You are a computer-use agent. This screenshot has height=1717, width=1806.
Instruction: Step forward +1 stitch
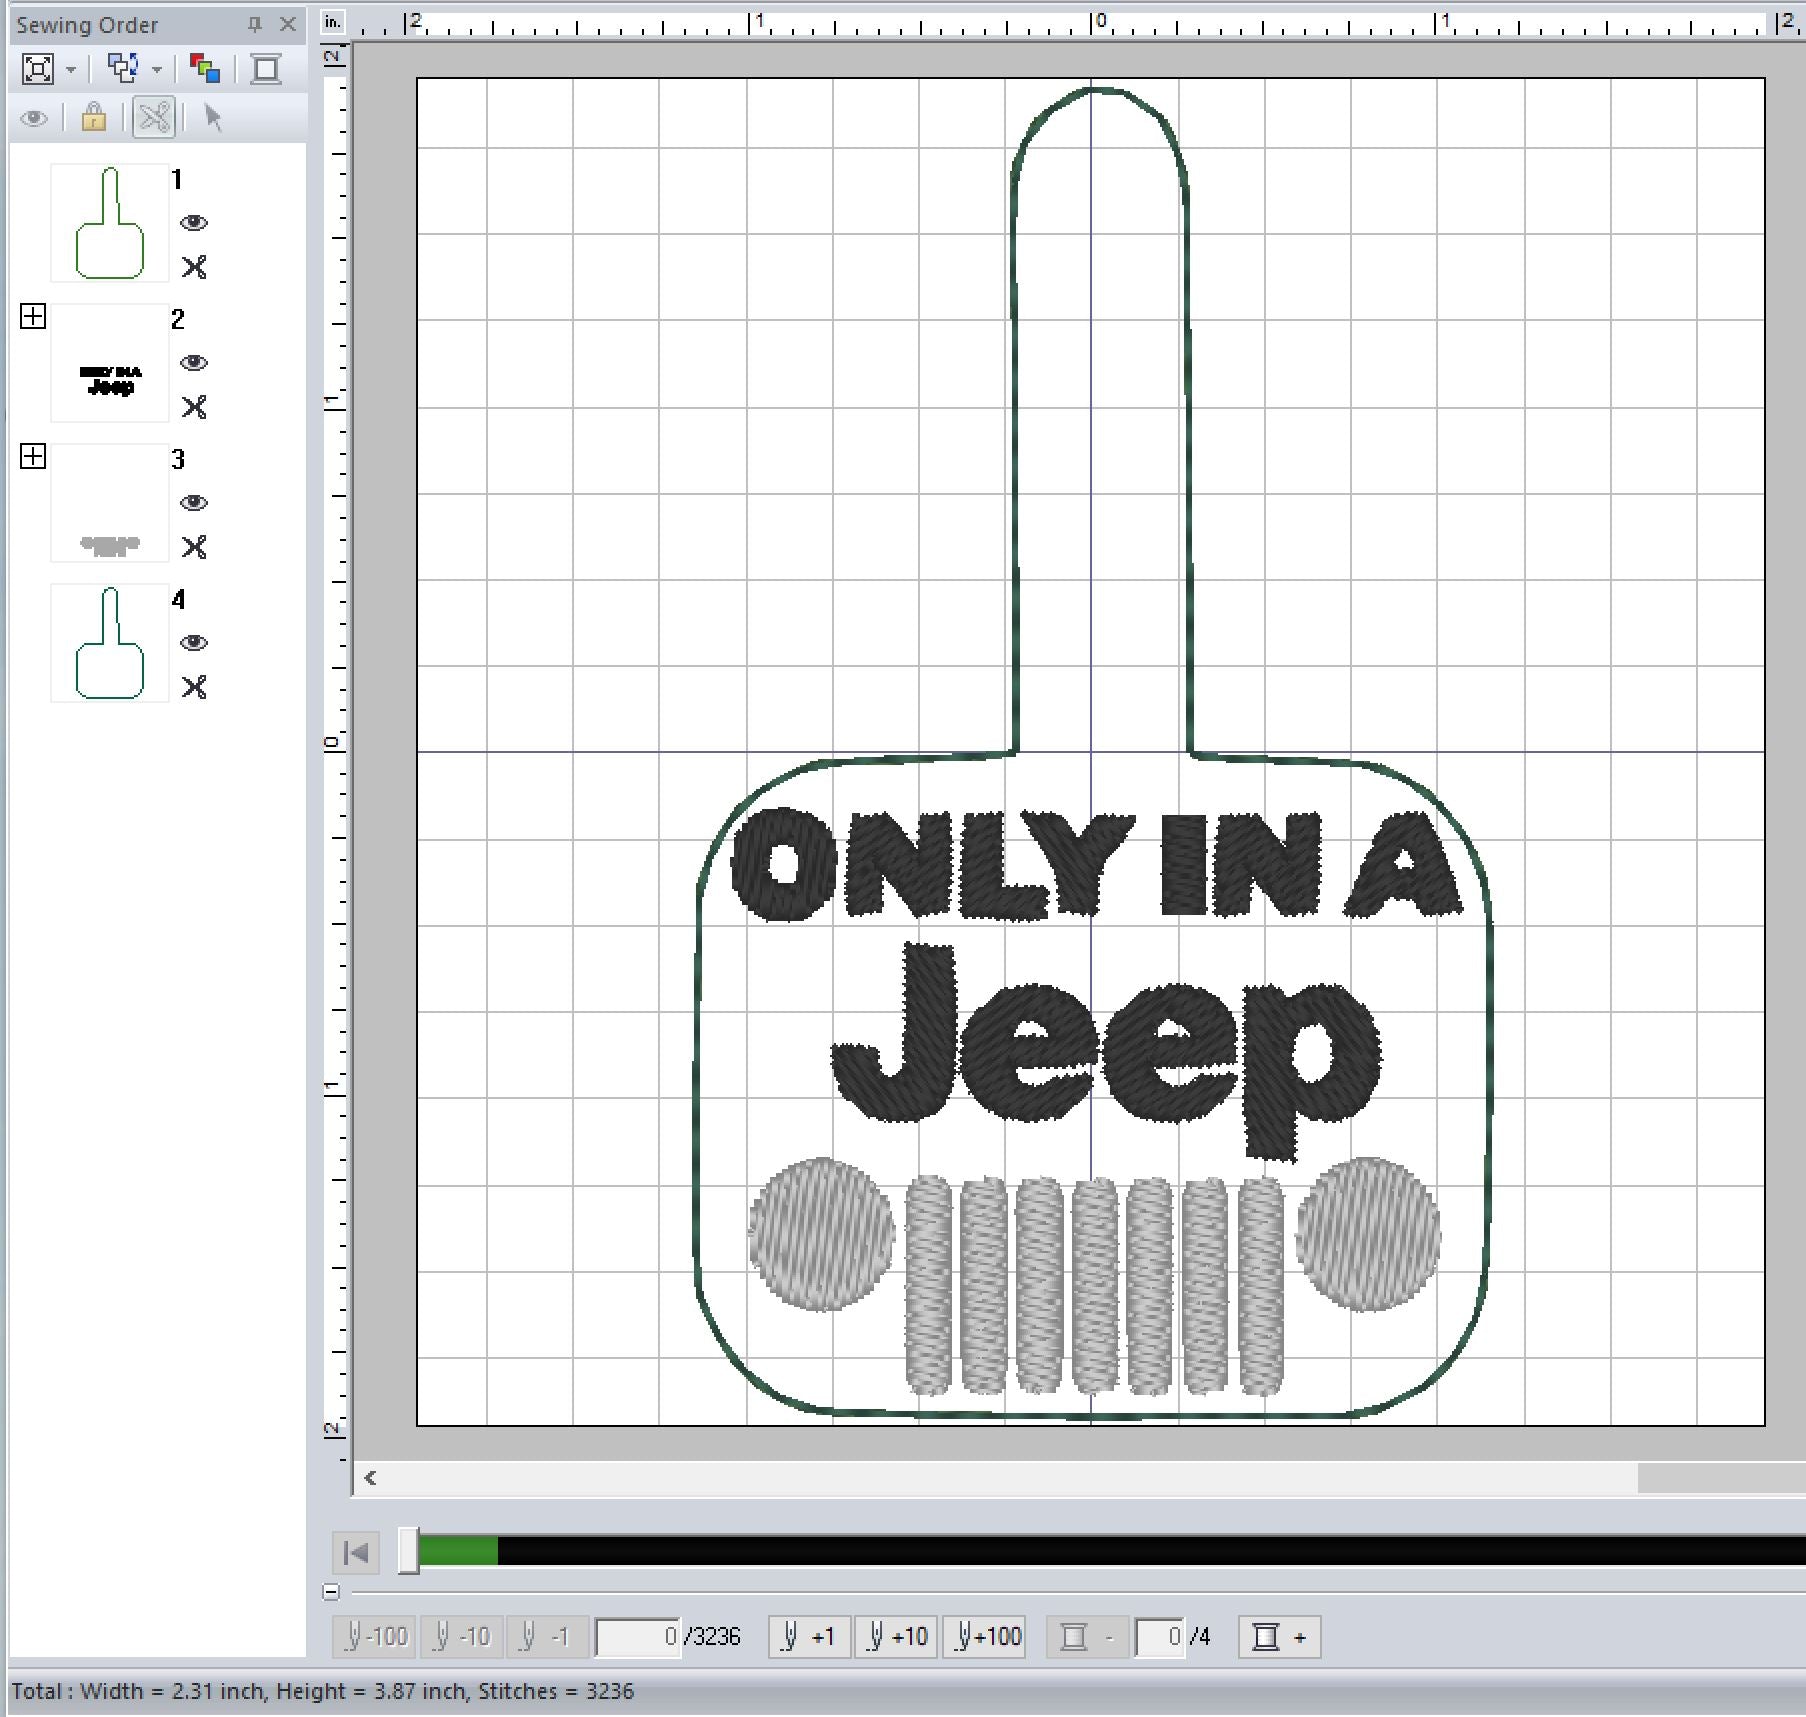pyautogui.click(x=809, y=1637)
